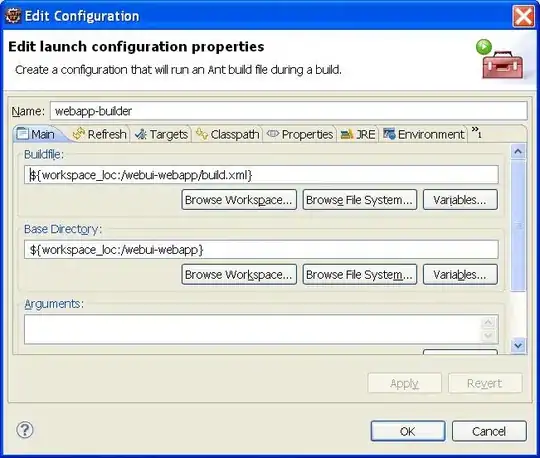
Task: Click the Base Directory path field
Action: click(261, 249)
